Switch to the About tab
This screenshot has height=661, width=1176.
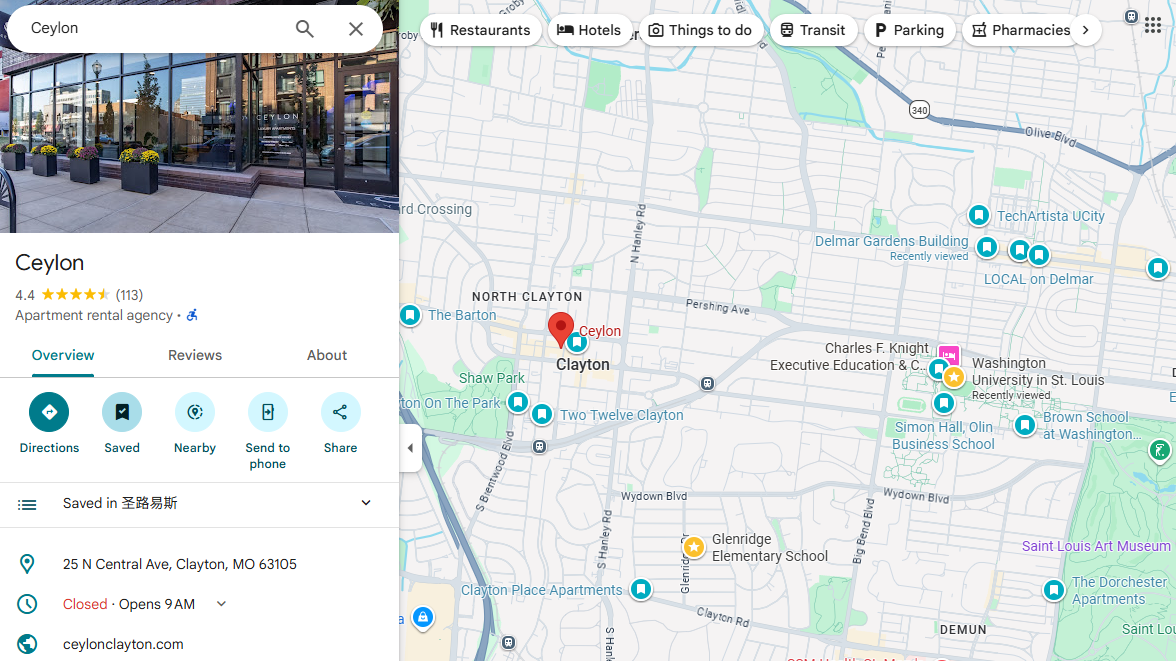[x=327, y=356]
